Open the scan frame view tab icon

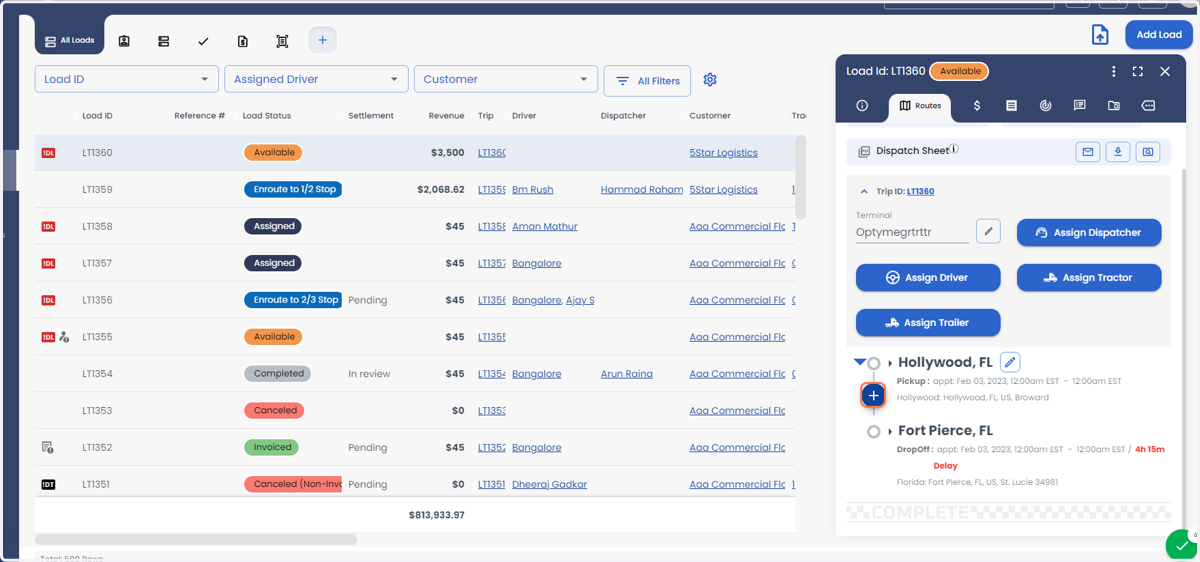[x=282, y=41]
